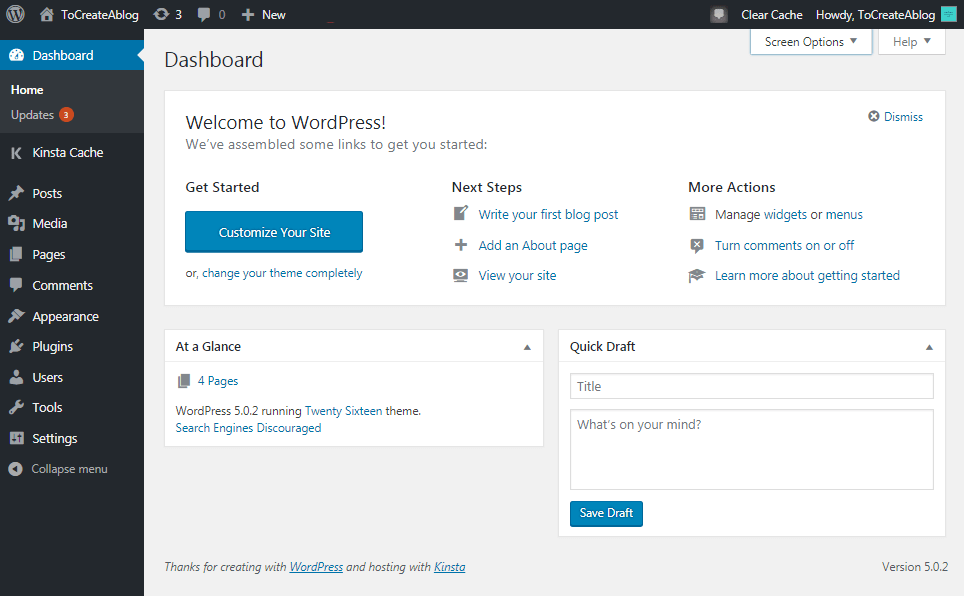Click the Users person icon
This screenshot has width=964, height=596.
pos(17,377)
